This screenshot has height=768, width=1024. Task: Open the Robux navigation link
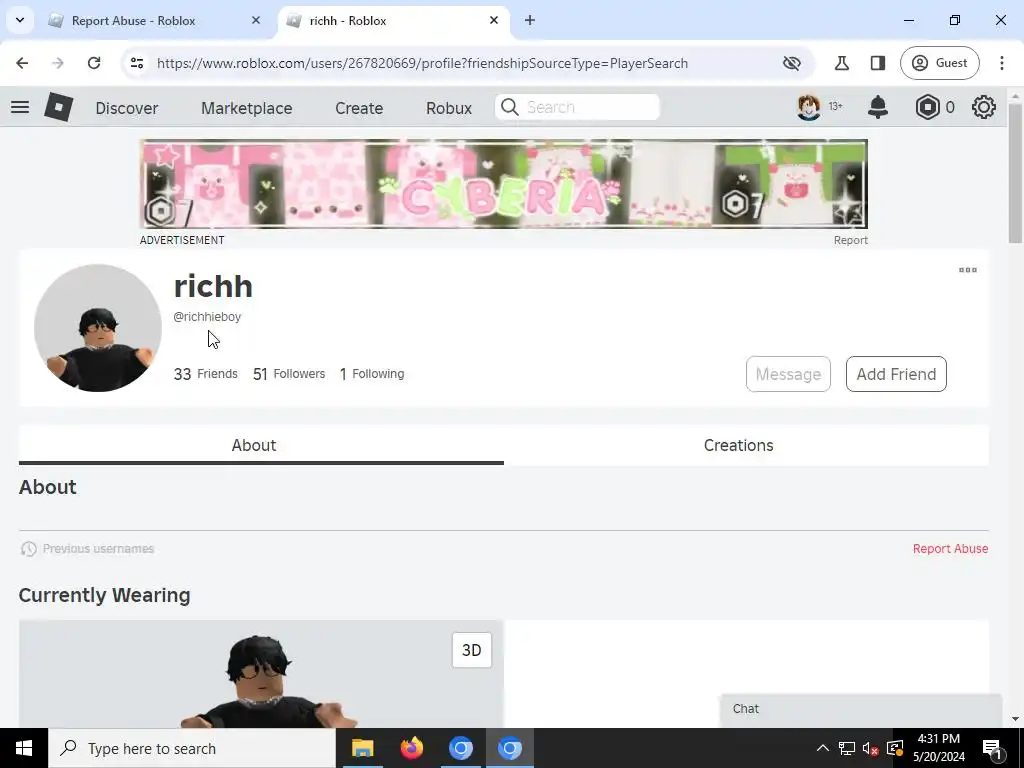point(449,108)
